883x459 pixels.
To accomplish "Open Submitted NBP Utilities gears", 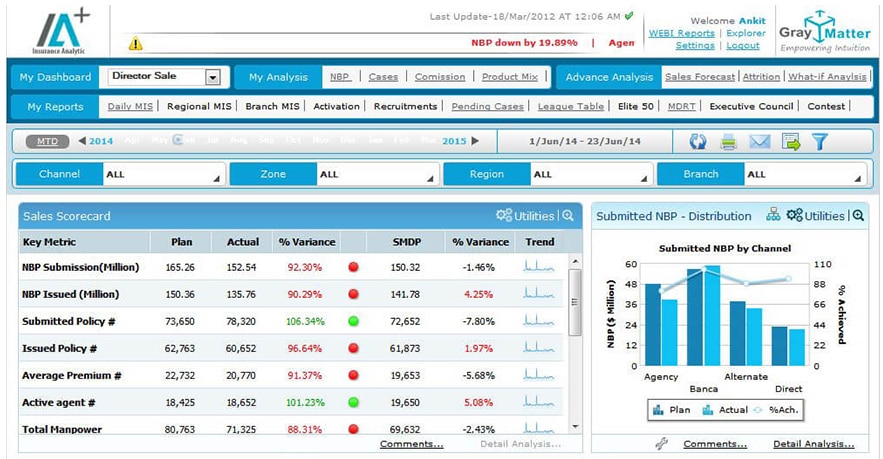I will (x=795, y=215).
